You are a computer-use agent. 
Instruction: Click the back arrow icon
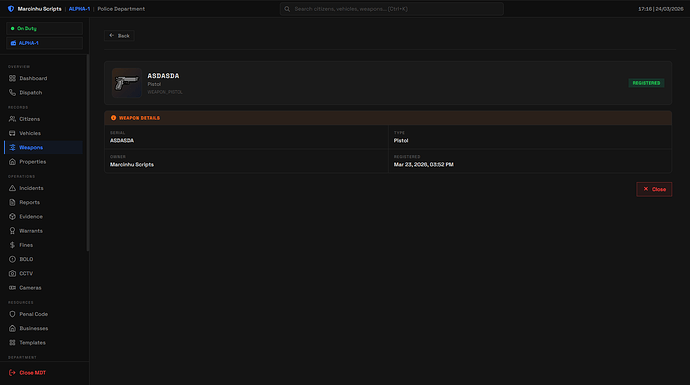[112, 36]
